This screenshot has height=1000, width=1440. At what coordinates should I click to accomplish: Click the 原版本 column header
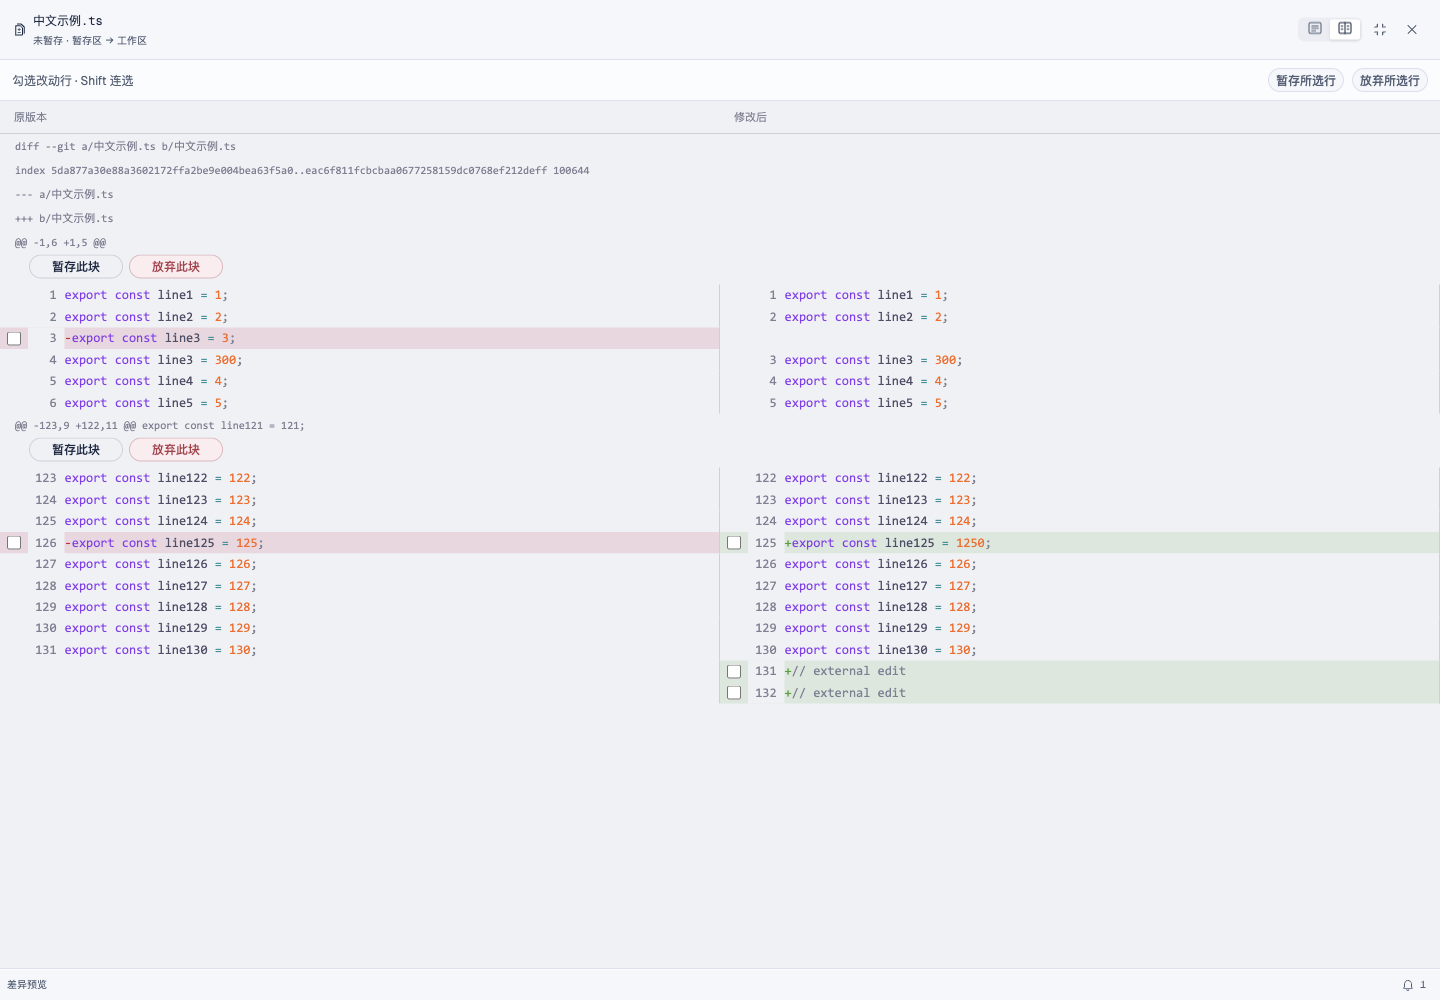click(30, 117)
